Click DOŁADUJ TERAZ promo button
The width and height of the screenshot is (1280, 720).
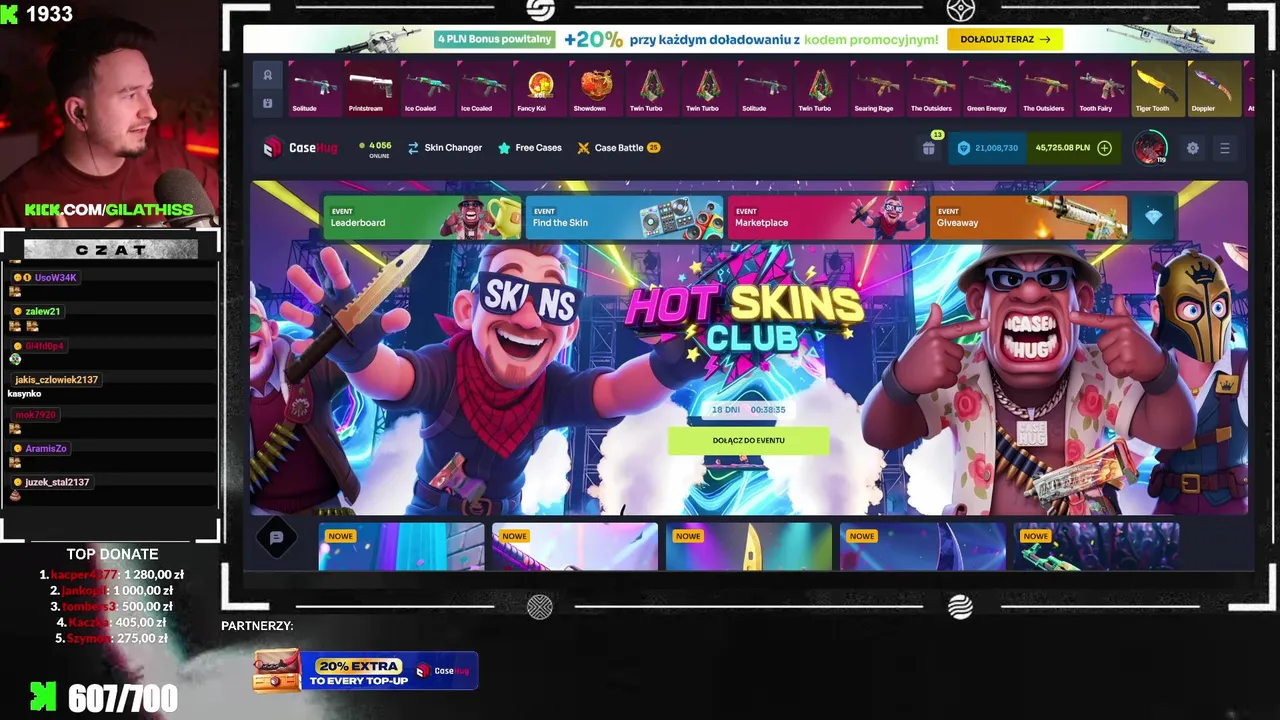pos(1004,39)
